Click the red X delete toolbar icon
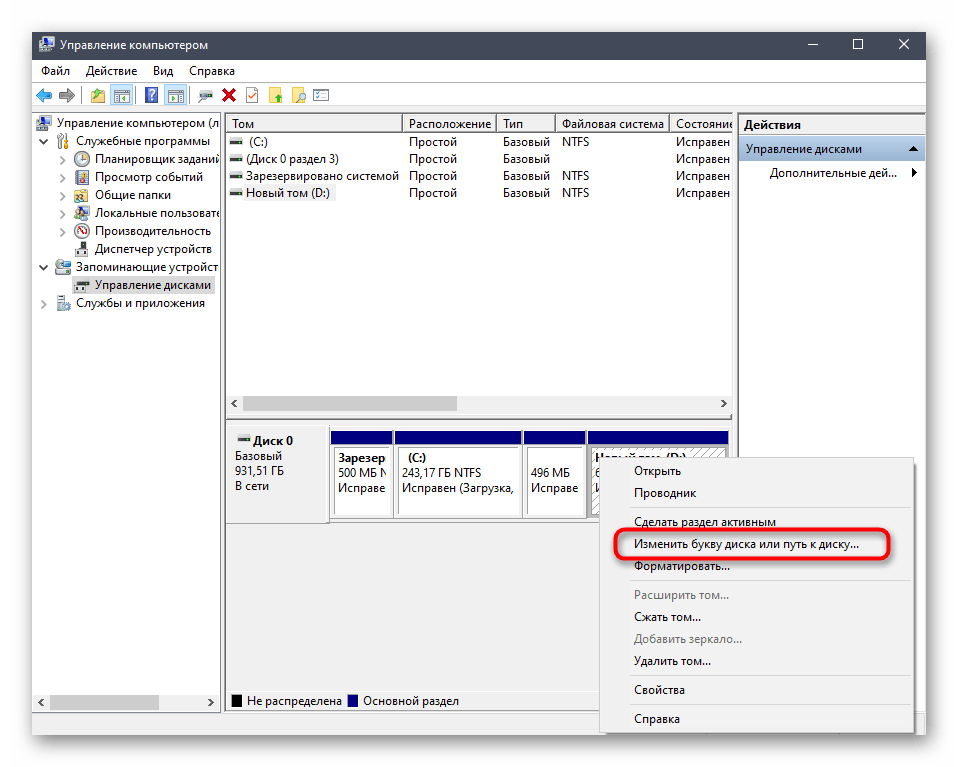This screenshot has width=958, height=767. tap(229, 96)
